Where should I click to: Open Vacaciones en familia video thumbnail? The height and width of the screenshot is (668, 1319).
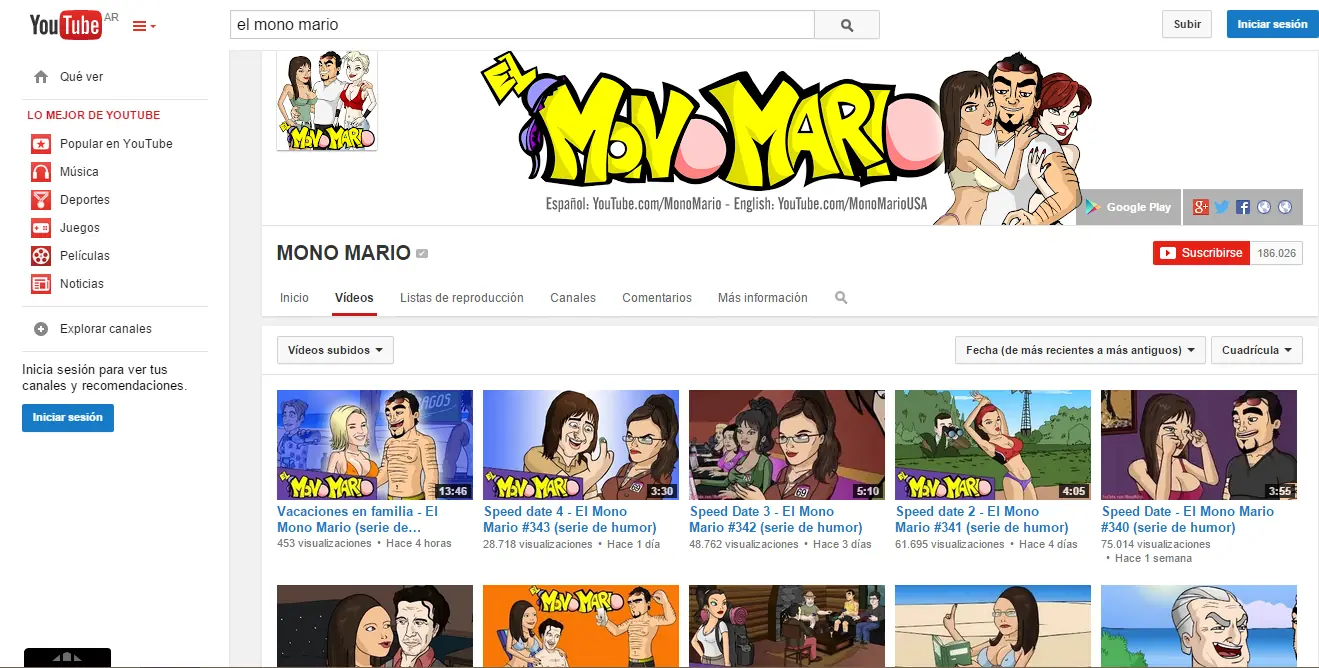pyautogui.click(x=375, y=445)
